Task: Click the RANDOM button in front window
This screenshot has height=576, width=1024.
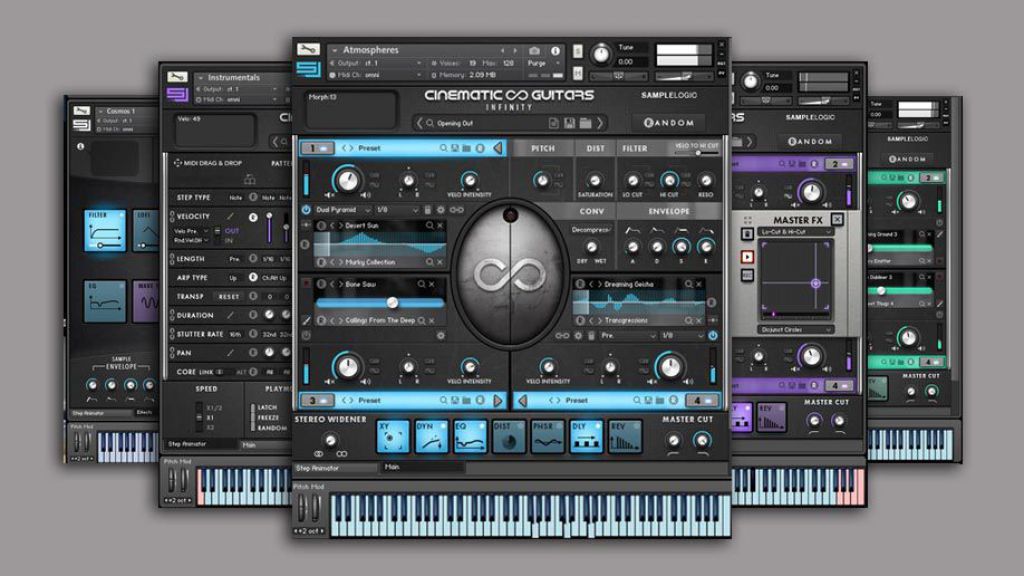Action: (669, 123)
